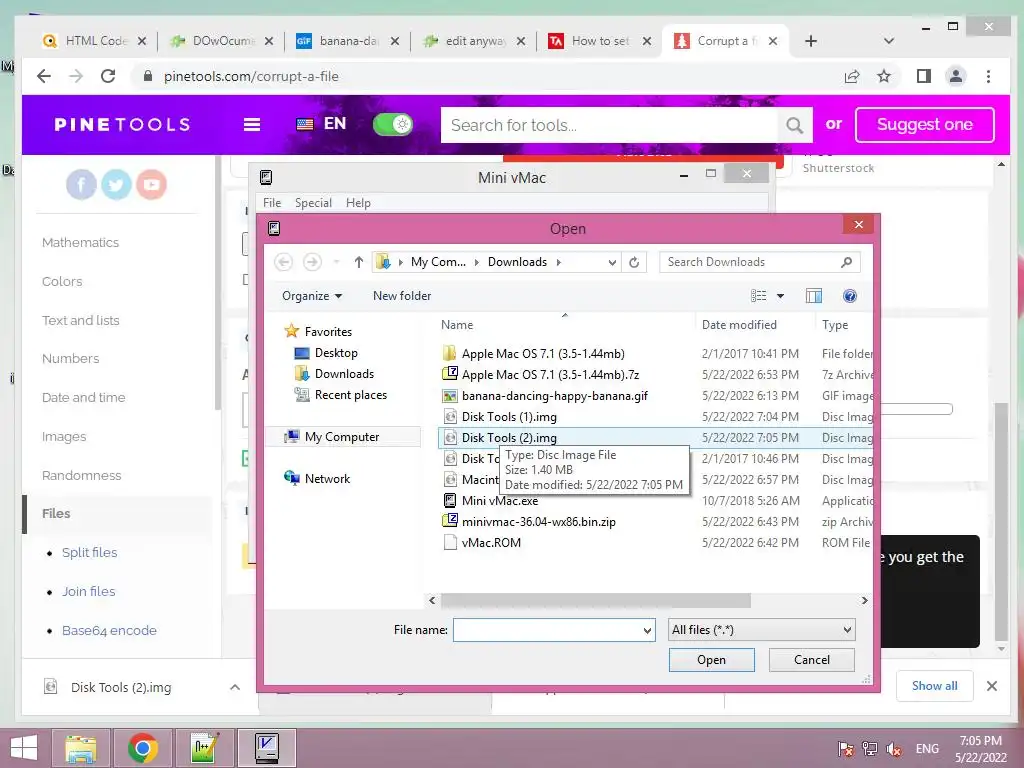Expand the view options dropdown arrow
The width and height of the screenshot is (1024, 768).
tap(780, 296)
